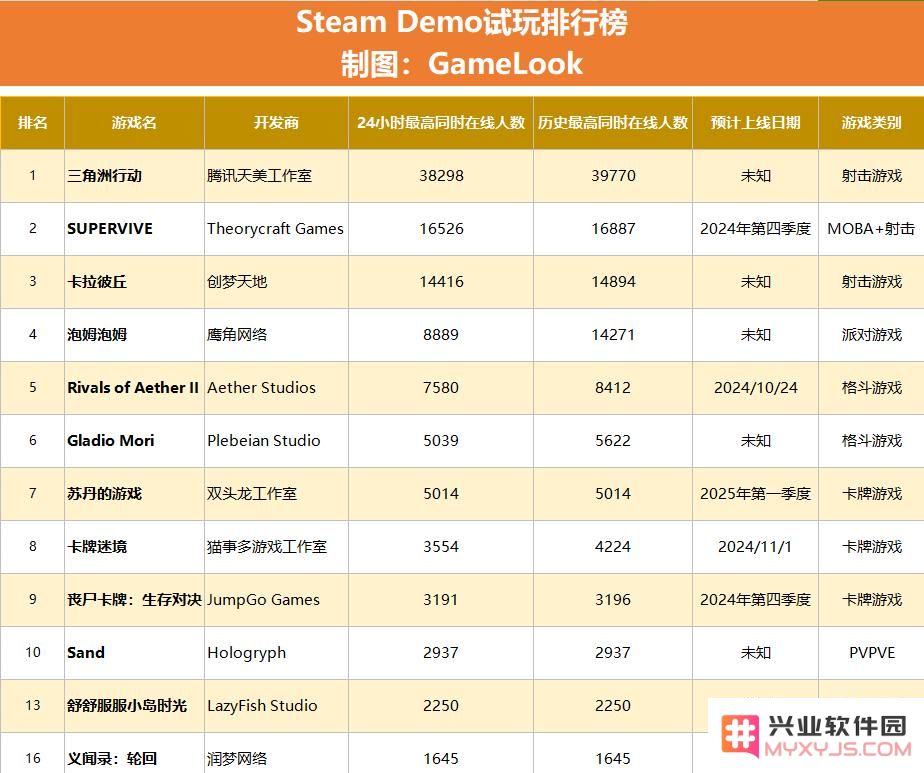Click the value 8412
924x773 pixels.
[613, 388]
